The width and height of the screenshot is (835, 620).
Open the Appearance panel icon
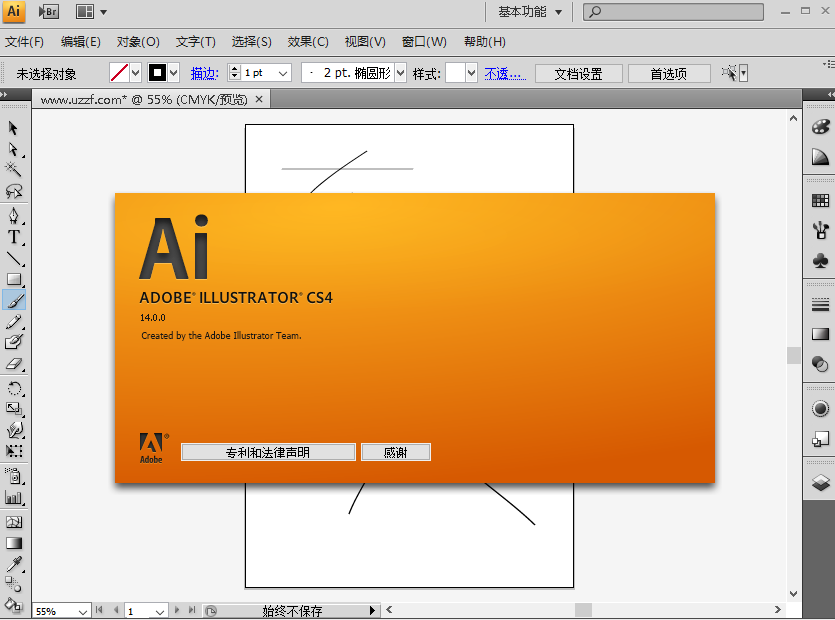(820, 409)
